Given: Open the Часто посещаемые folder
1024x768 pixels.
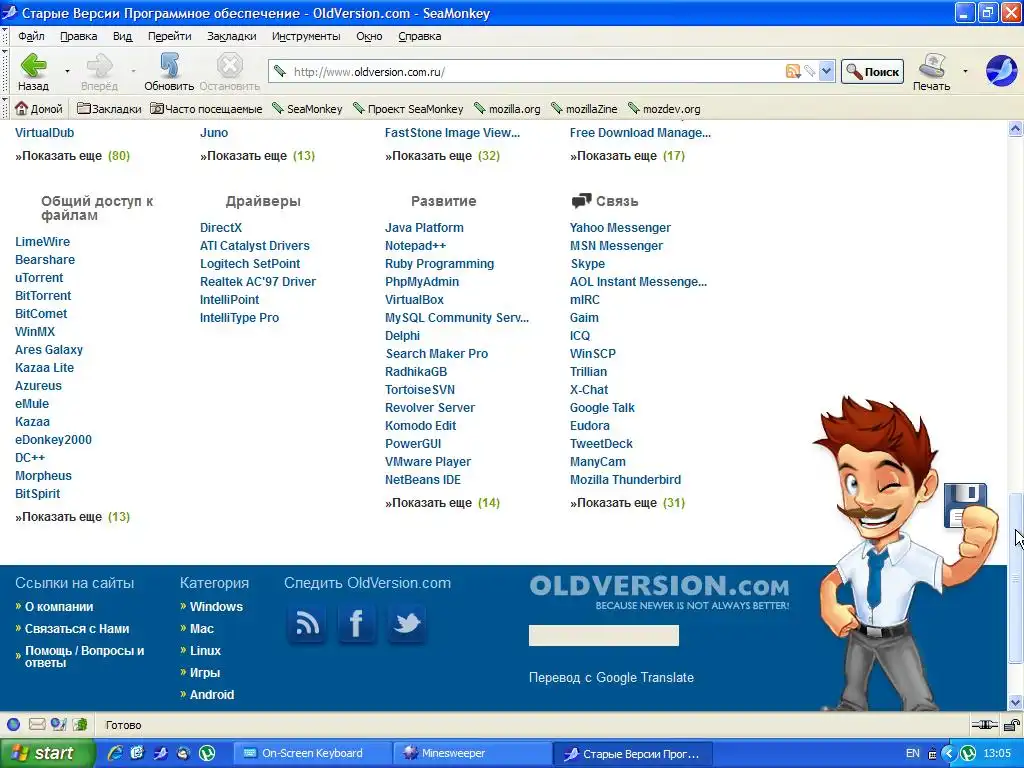Looking at the screenshot, I should click(x=206, y=109).
